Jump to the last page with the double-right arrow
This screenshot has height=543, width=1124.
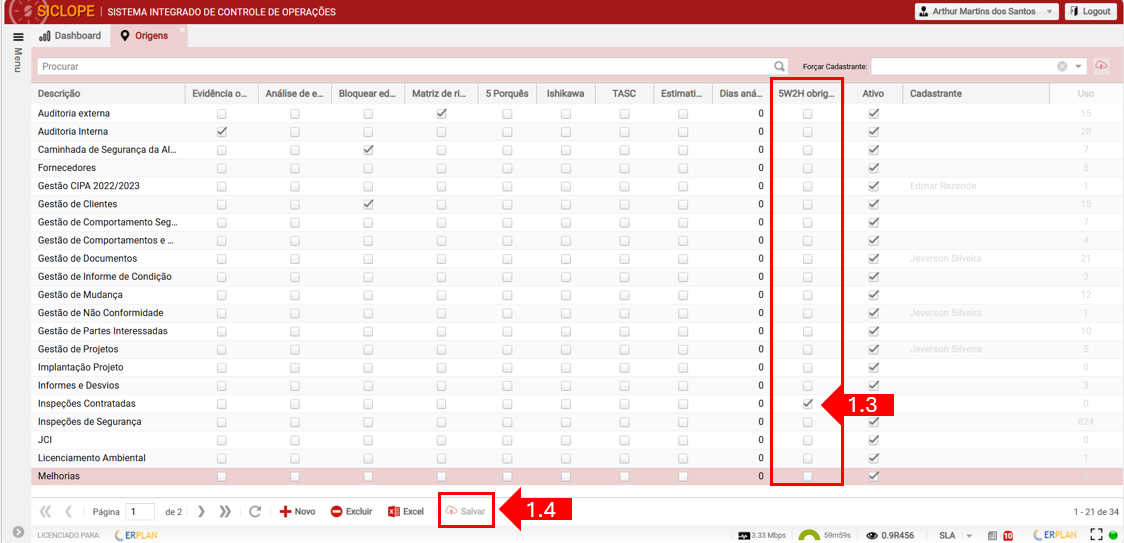(x=225, y=511)
